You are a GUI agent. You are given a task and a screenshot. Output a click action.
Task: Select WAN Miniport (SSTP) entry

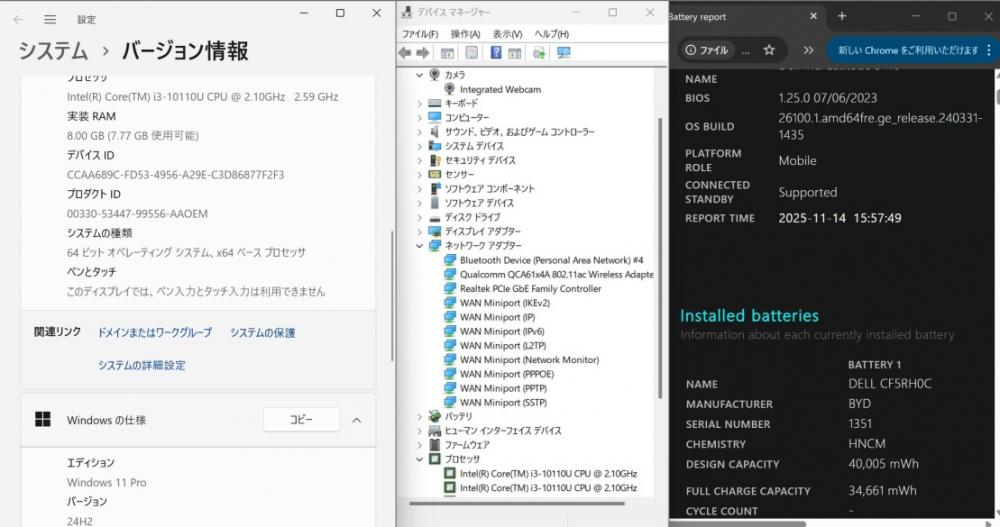[x=496, y=403]
